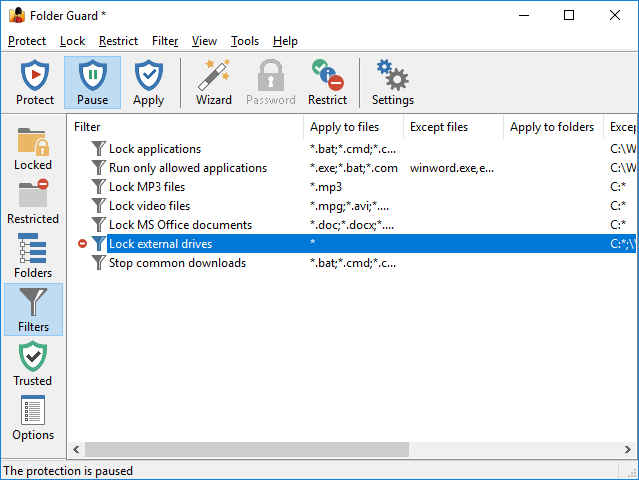The image size is (639, 480).
Task: Click blue funnel icon of Lock external drives
Action: [99, 243]
